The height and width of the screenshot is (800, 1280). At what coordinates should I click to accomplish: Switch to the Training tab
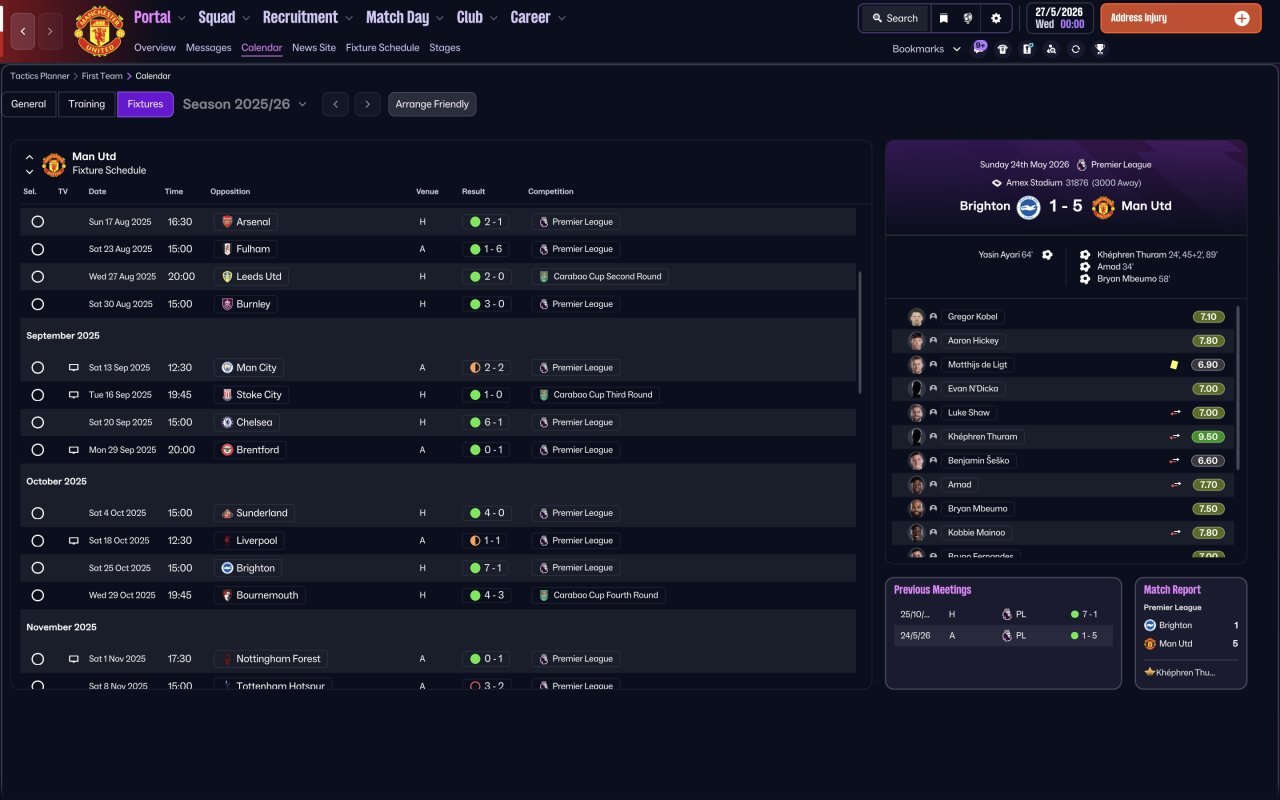(x=87, y=104)
